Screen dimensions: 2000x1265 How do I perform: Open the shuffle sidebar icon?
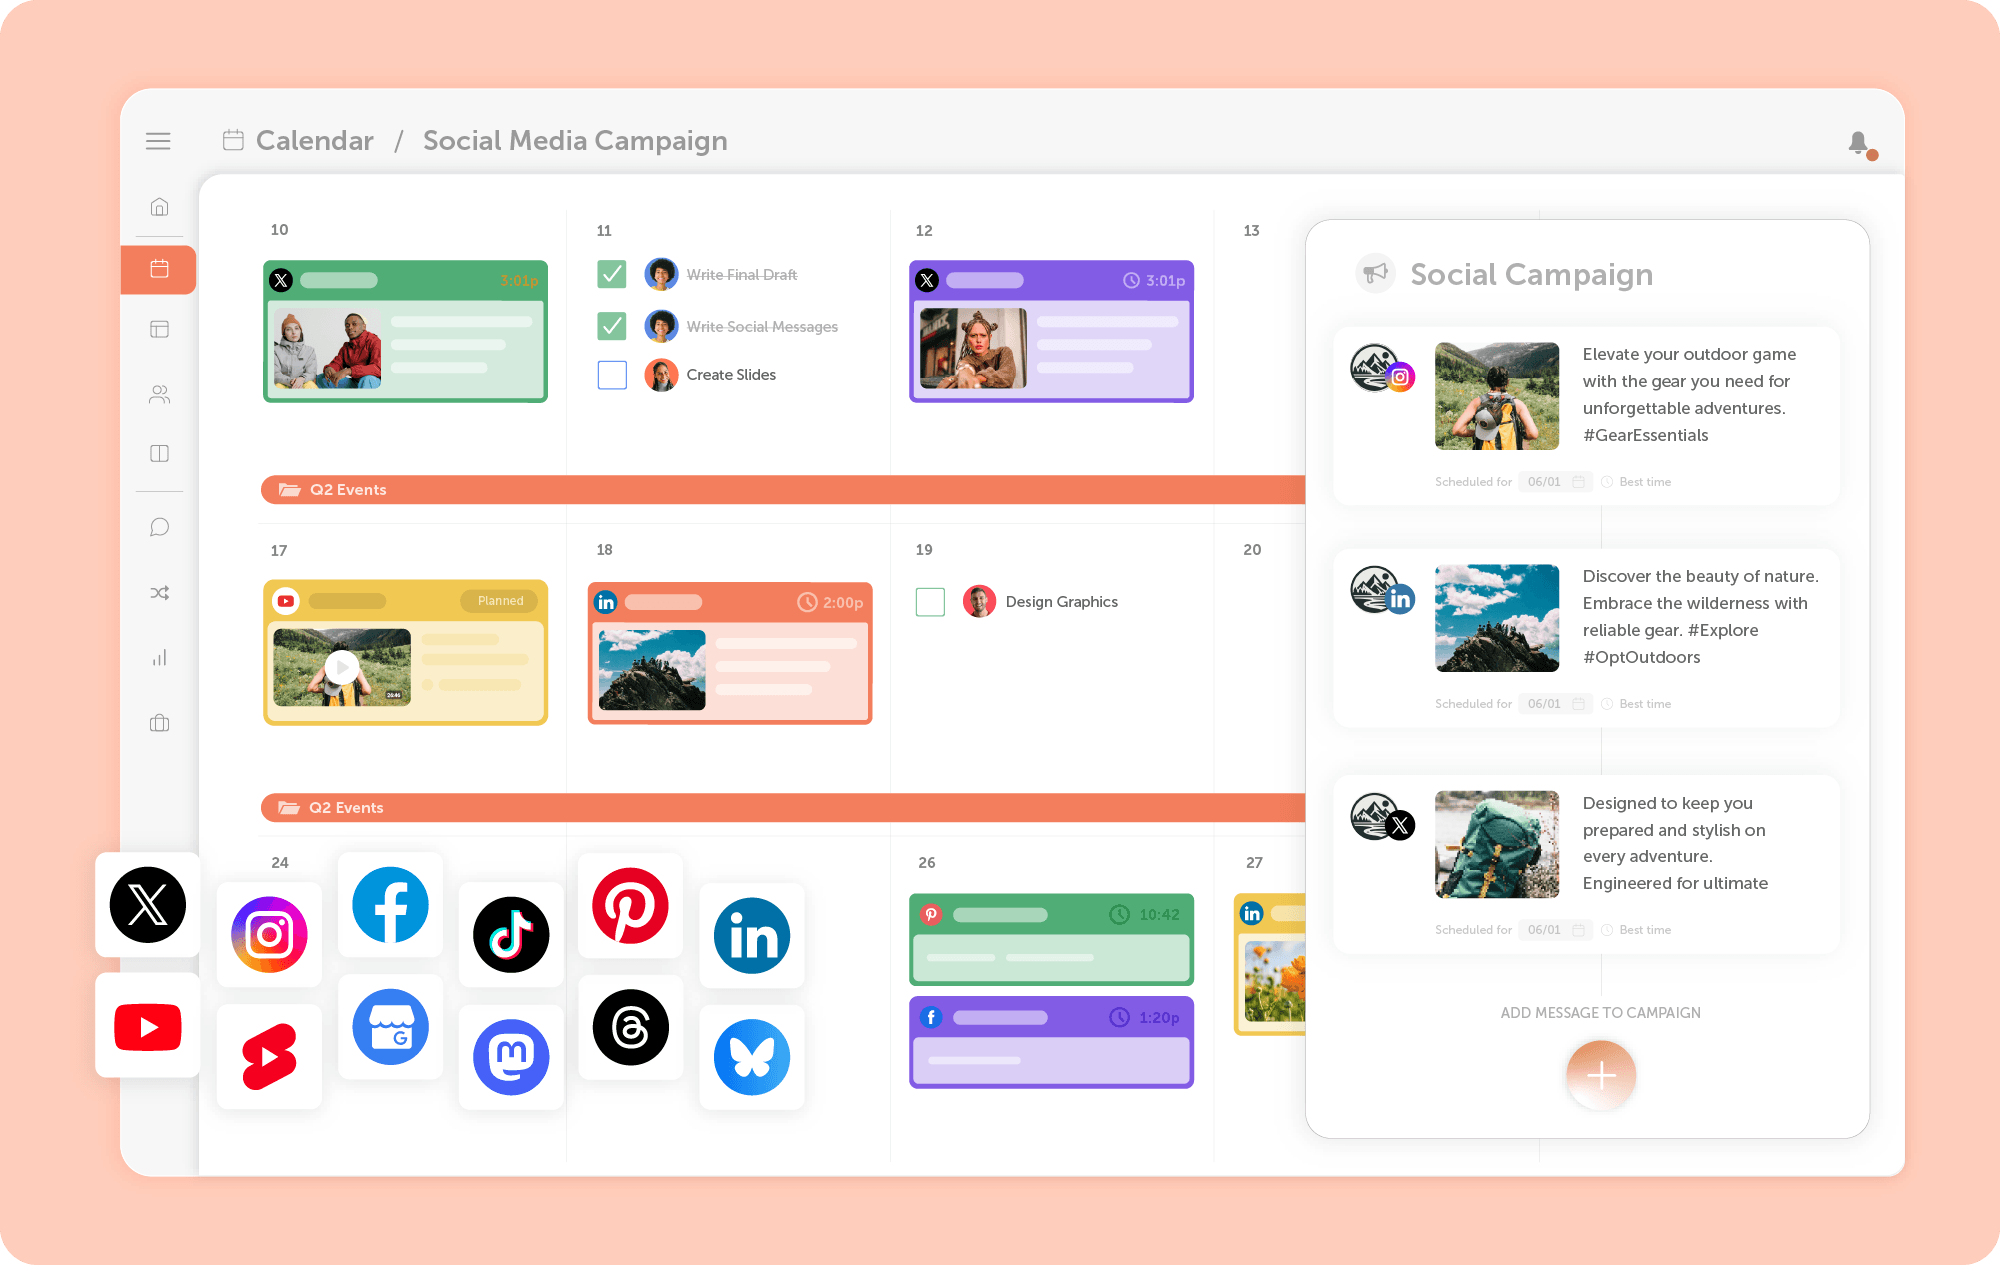[x=159, y=593]
